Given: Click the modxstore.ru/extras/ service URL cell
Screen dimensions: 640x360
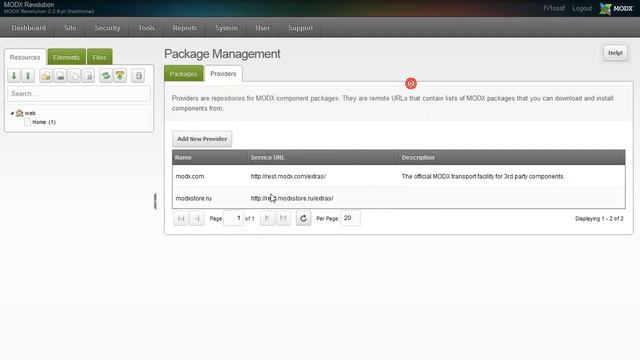Looking at the screenshot, I should (292, 198).
